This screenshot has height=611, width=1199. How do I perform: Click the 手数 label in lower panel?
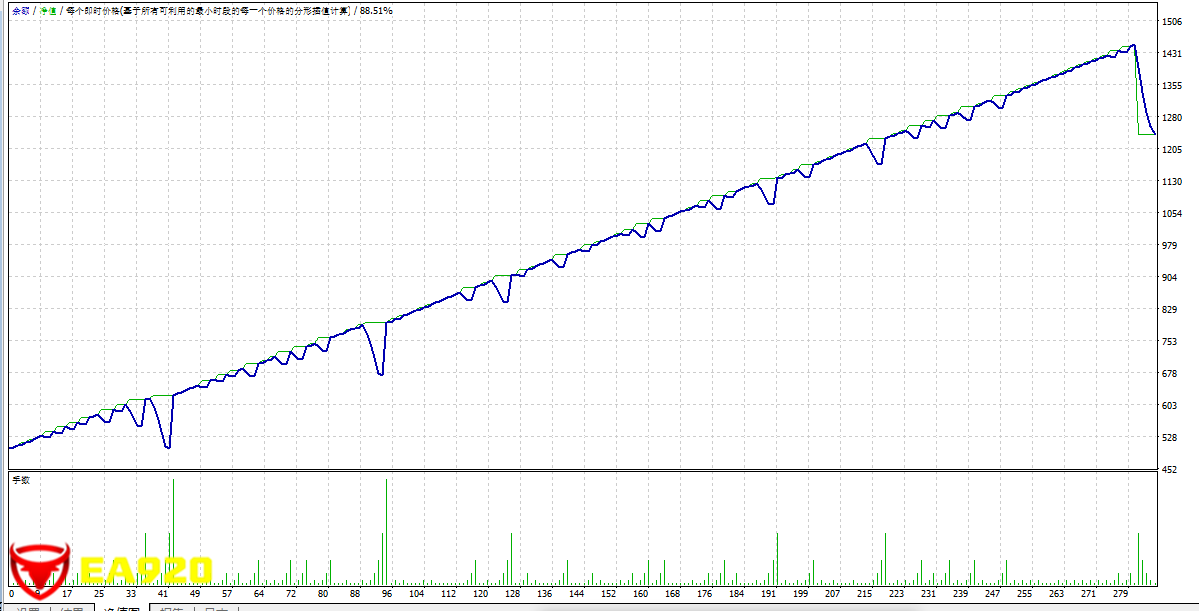click(20, 481)
